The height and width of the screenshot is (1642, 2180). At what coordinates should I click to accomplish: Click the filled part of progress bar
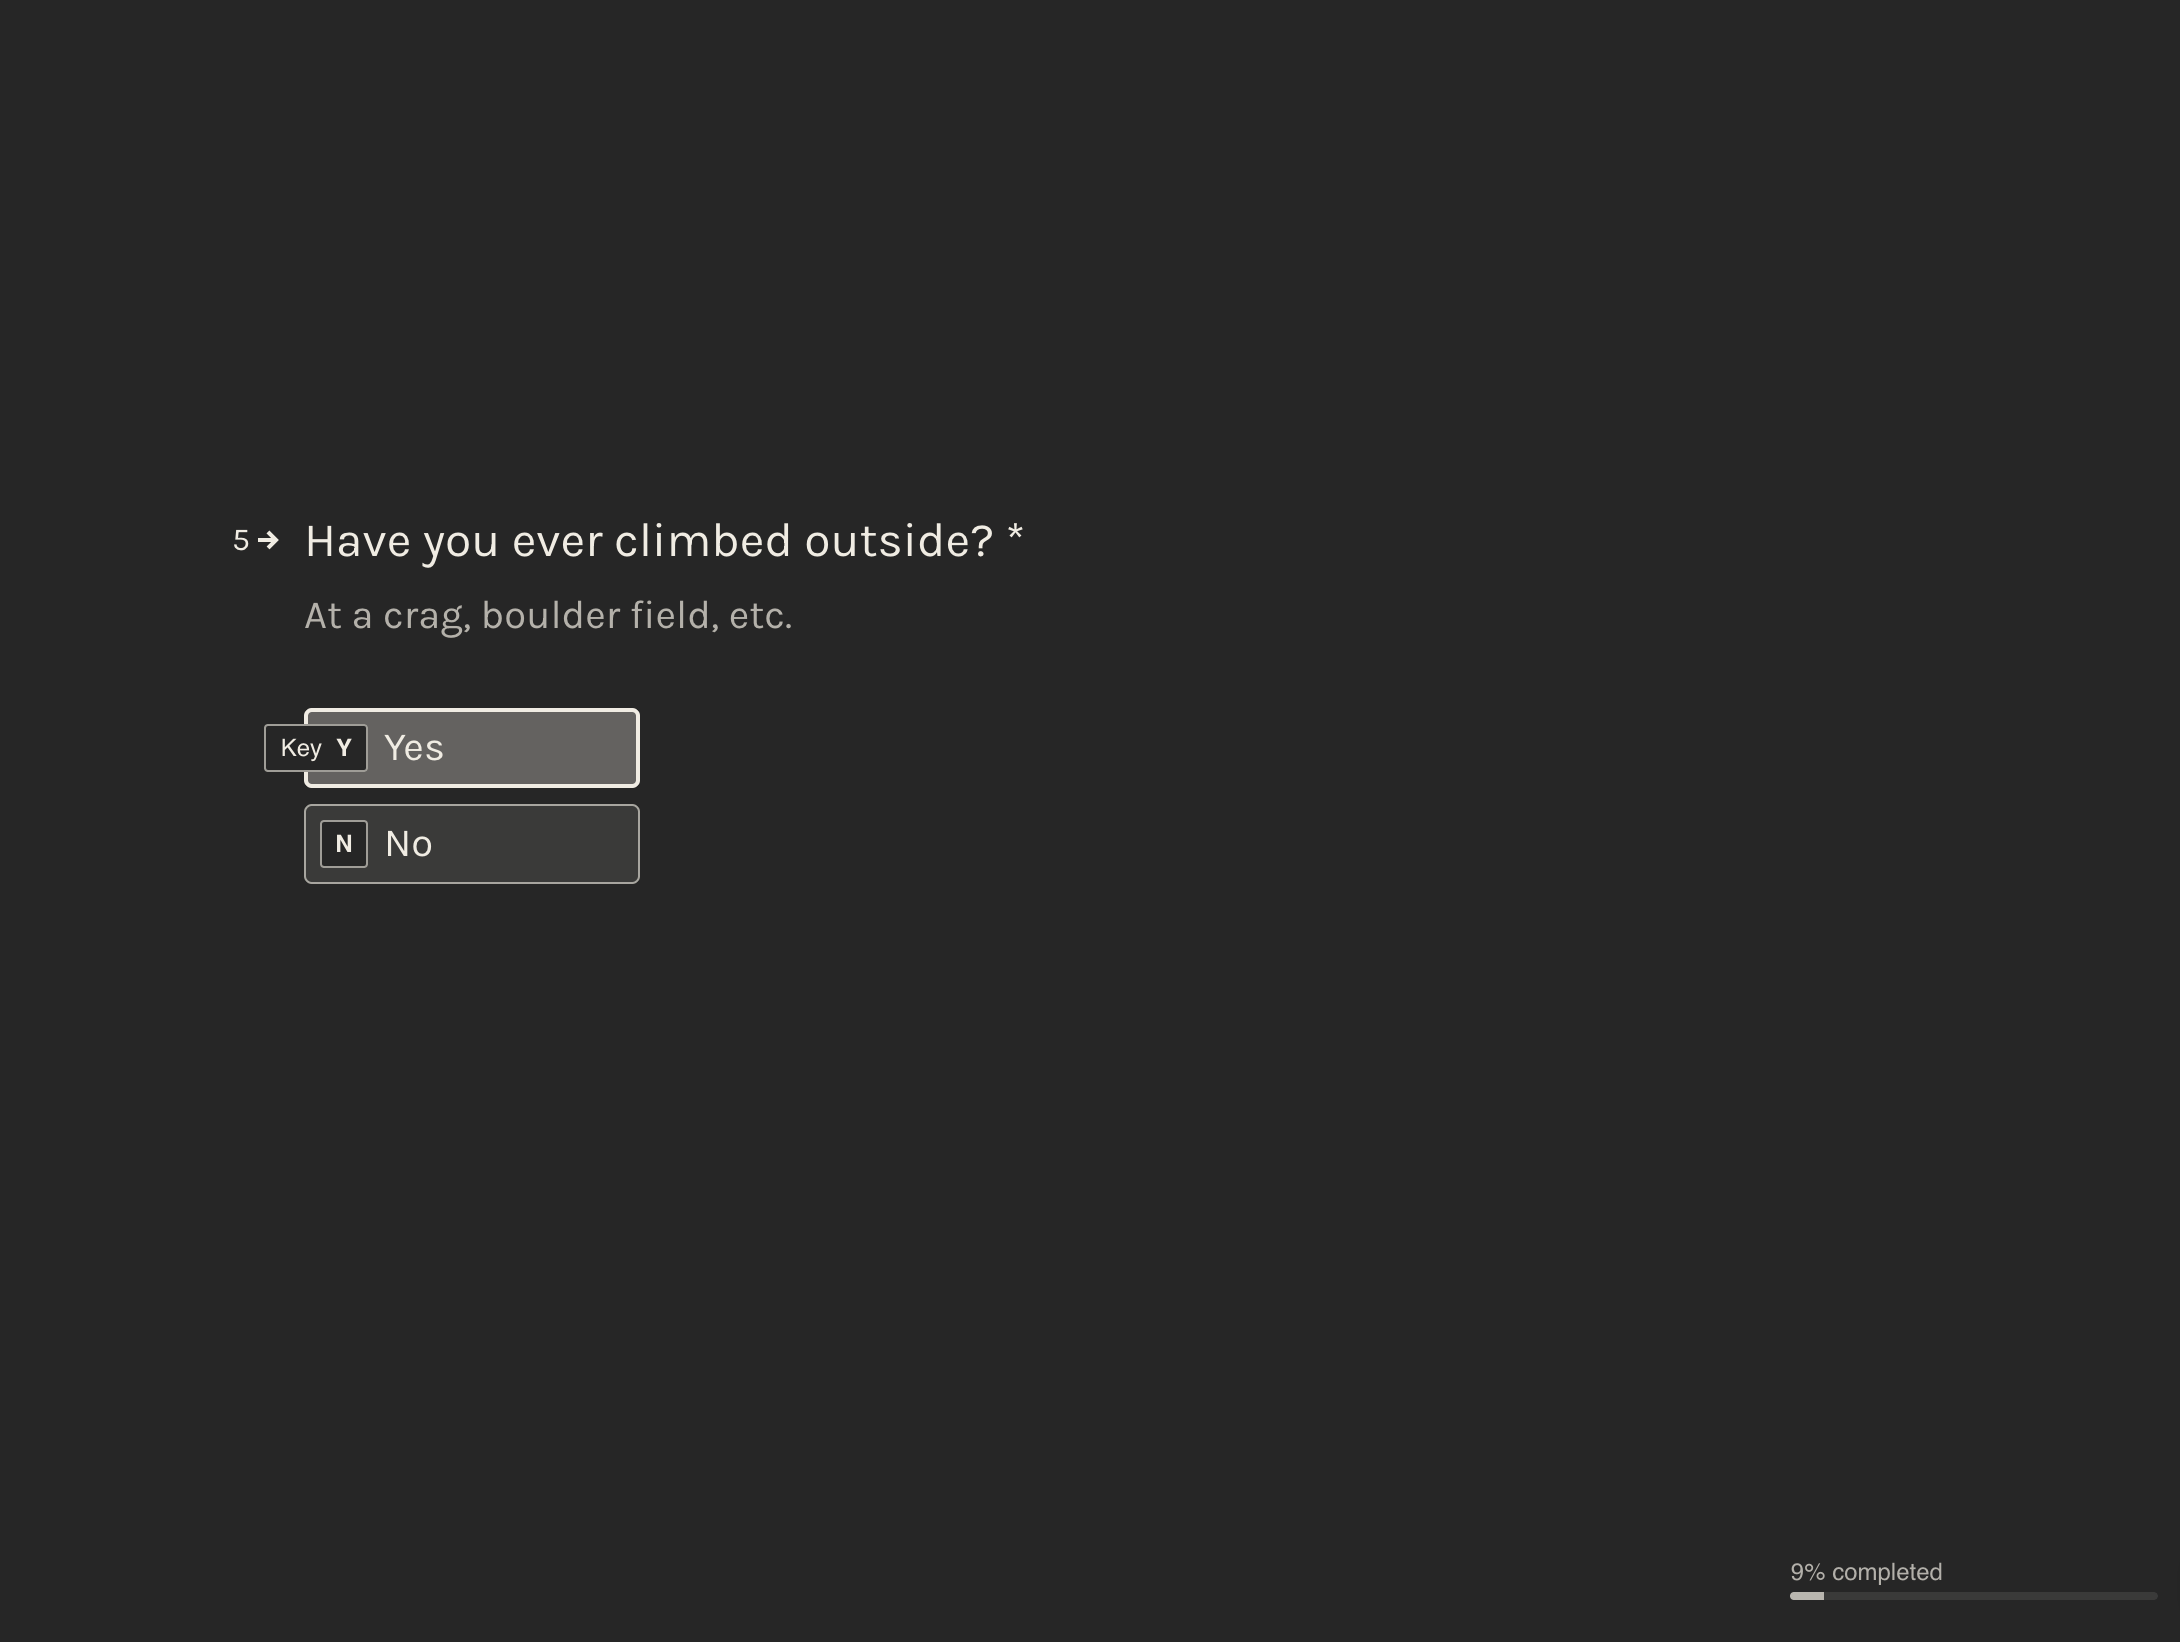click(x=1806, y=1596)
